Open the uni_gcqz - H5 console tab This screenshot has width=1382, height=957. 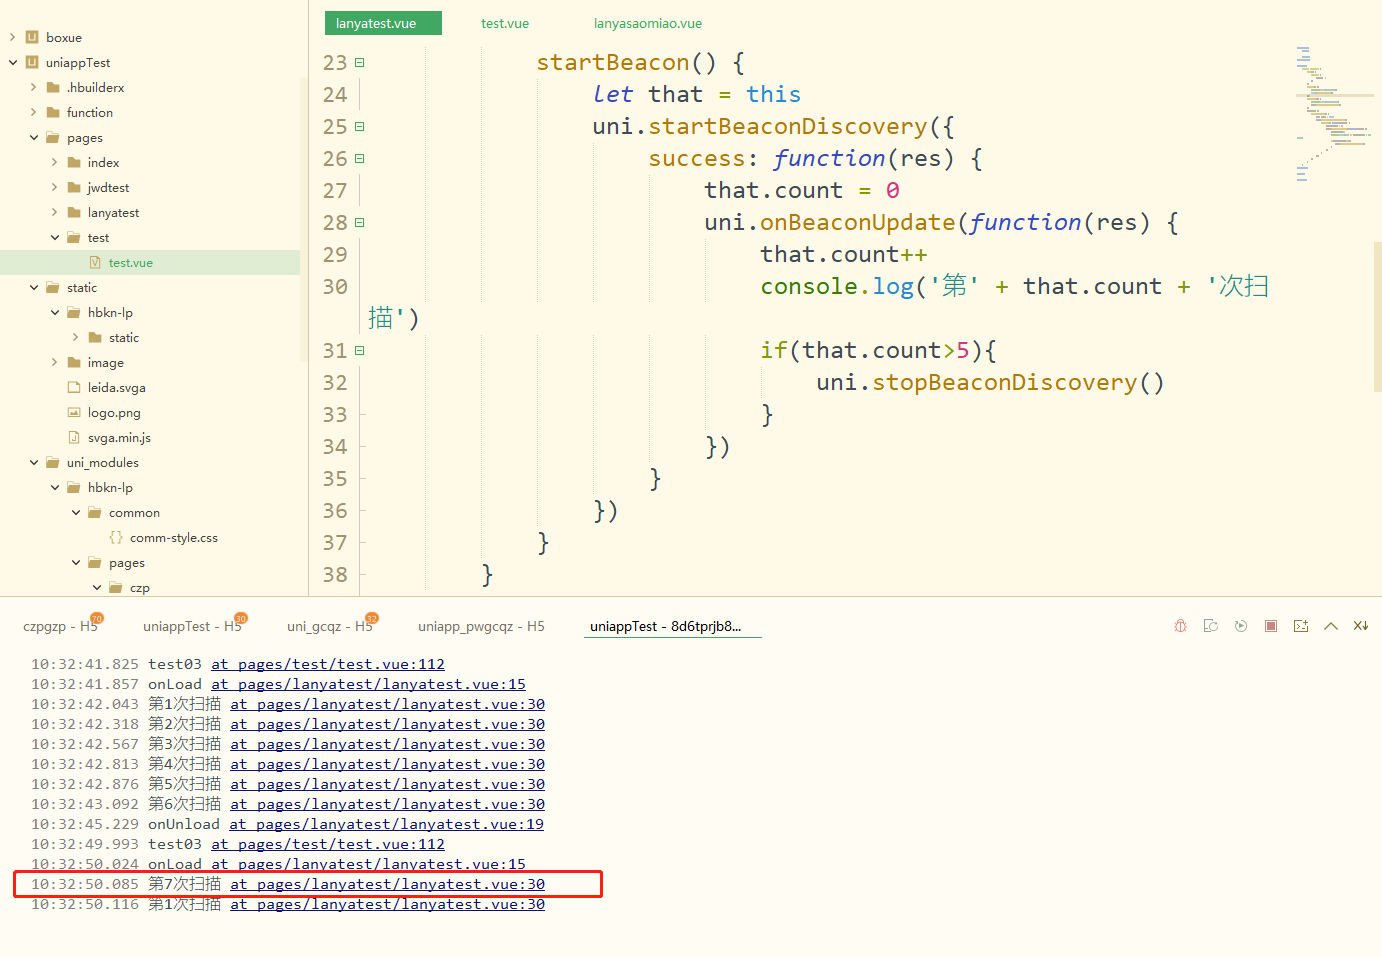[x=329, y=627]
